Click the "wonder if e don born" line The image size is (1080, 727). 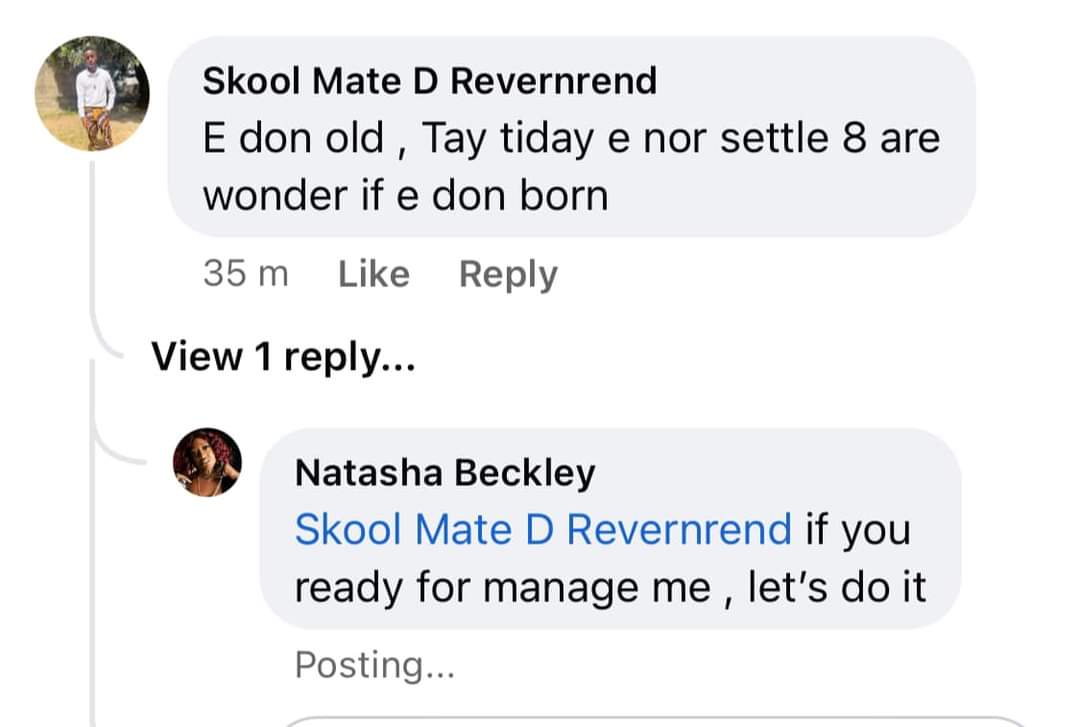pos(405,195)
